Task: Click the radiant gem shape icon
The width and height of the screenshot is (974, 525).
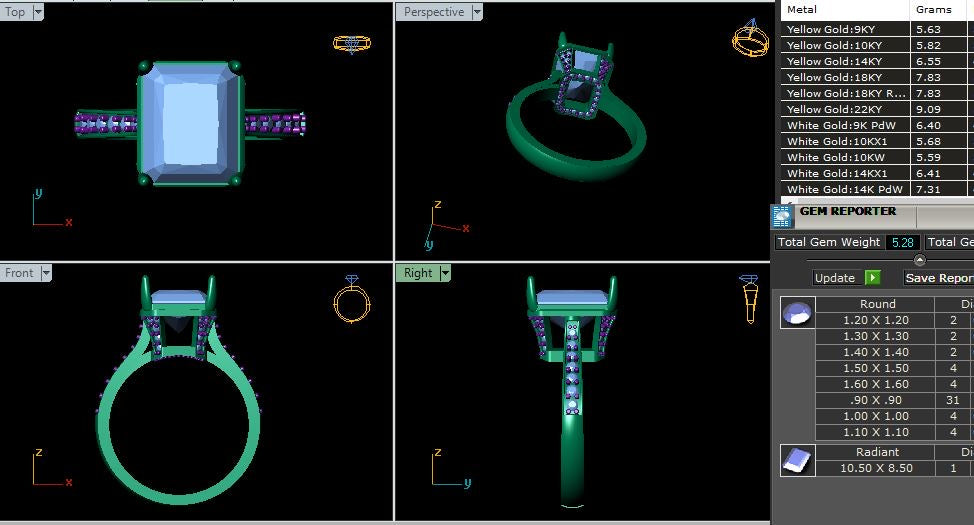Action: (x=797, y=459)
